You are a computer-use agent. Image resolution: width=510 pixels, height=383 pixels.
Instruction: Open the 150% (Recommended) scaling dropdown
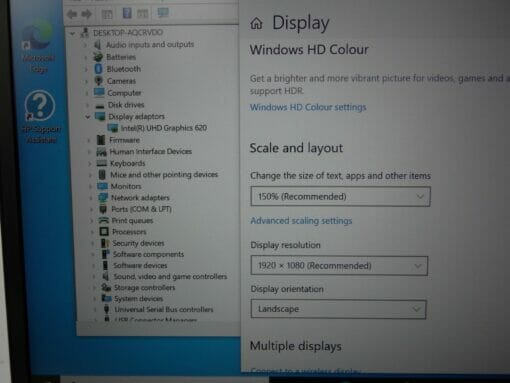coord(340,197)
